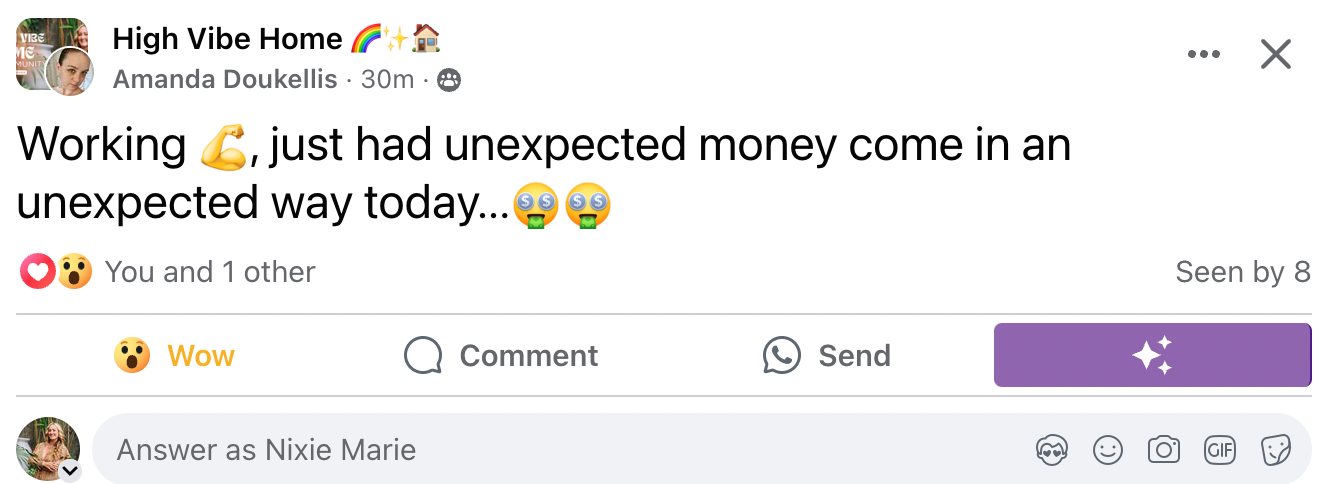Viewport: 1336px width, 484px height.
Task: Open the sticker selector icon
Action: coord(1275,450)
